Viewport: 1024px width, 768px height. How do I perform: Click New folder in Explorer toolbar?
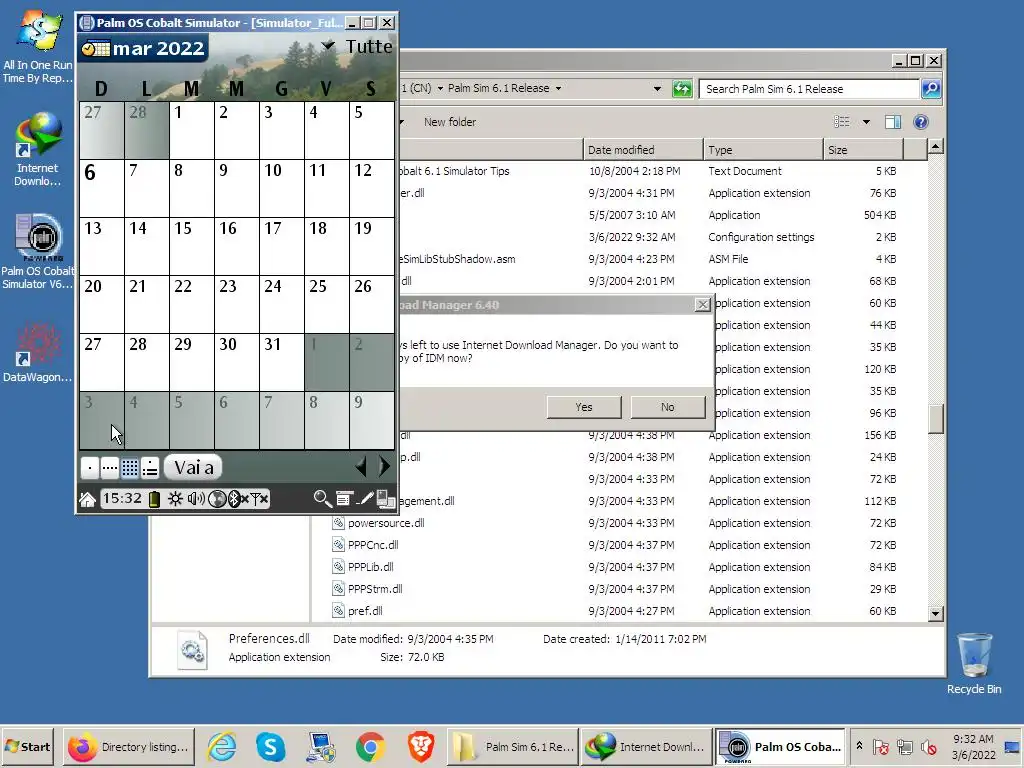tap(450, 122)
